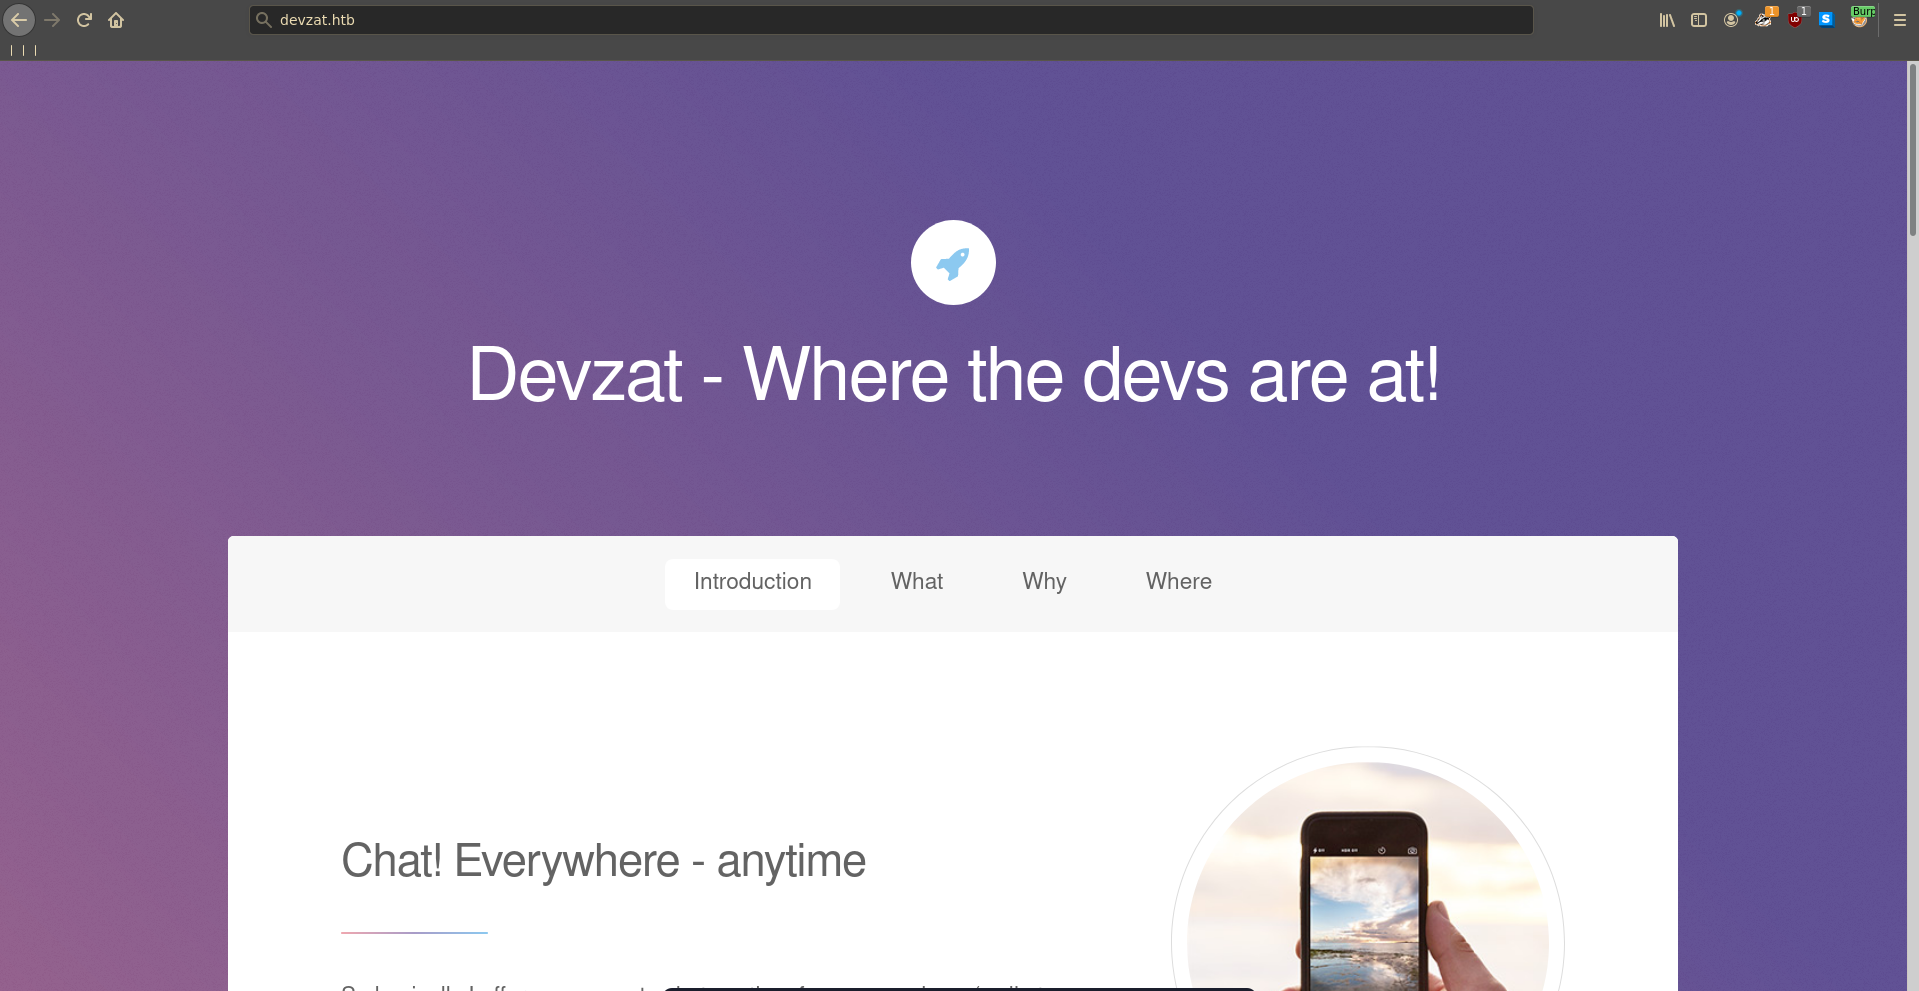Screen dimensions: 1919x991
Task: Click the devzat.htb address bar
Action: click(891, 20)
